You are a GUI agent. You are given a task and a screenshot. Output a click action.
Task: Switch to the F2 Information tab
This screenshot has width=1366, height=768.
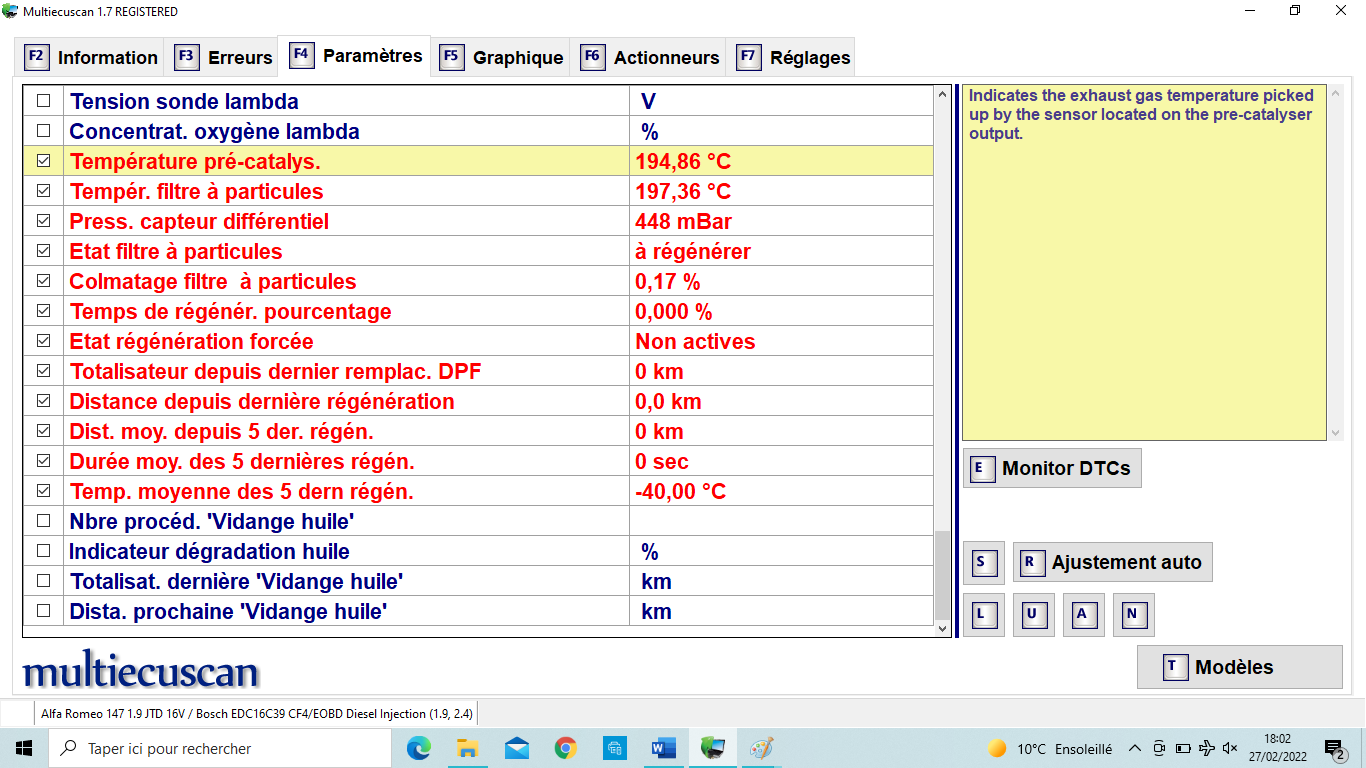tap(91, 57)
